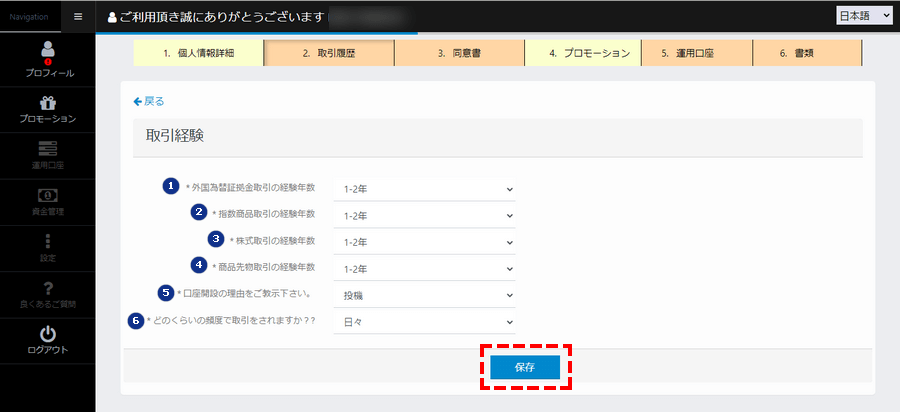Open the 良くあるご質問 question mark icon

(48, 289)
